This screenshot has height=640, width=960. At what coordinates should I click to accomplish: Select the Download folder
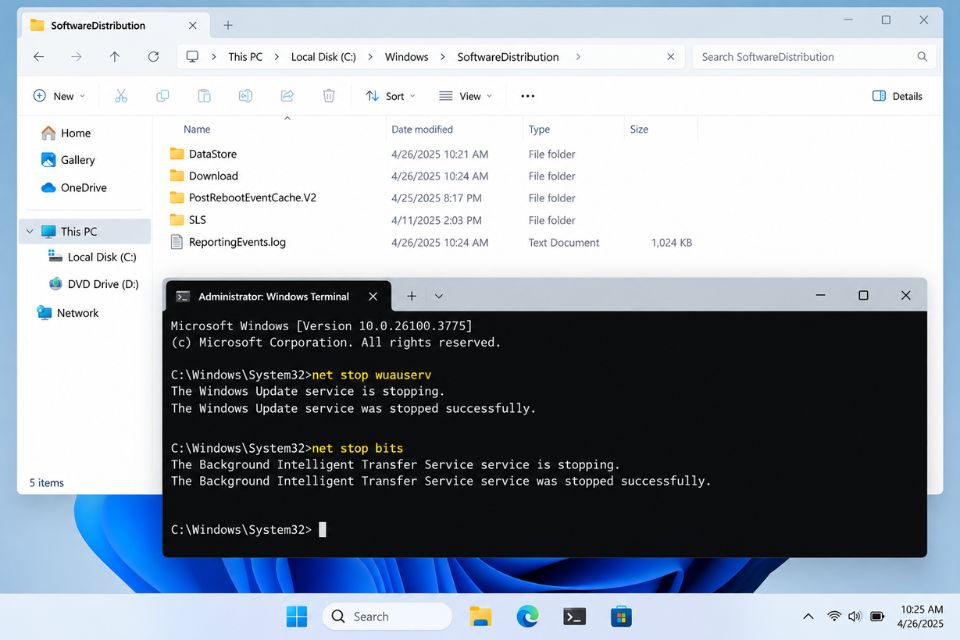click(x=213, y=176)
